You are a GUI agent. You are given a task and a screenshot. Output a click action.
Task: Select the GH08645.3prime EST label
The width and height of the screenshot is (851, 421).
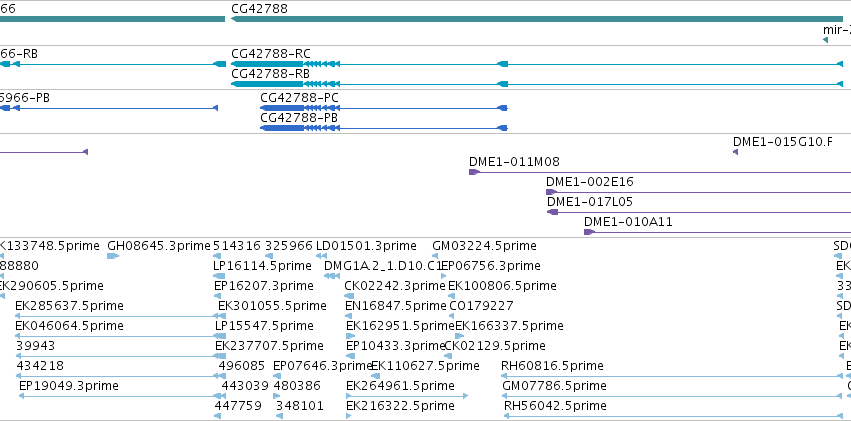(x=158, y=246)
